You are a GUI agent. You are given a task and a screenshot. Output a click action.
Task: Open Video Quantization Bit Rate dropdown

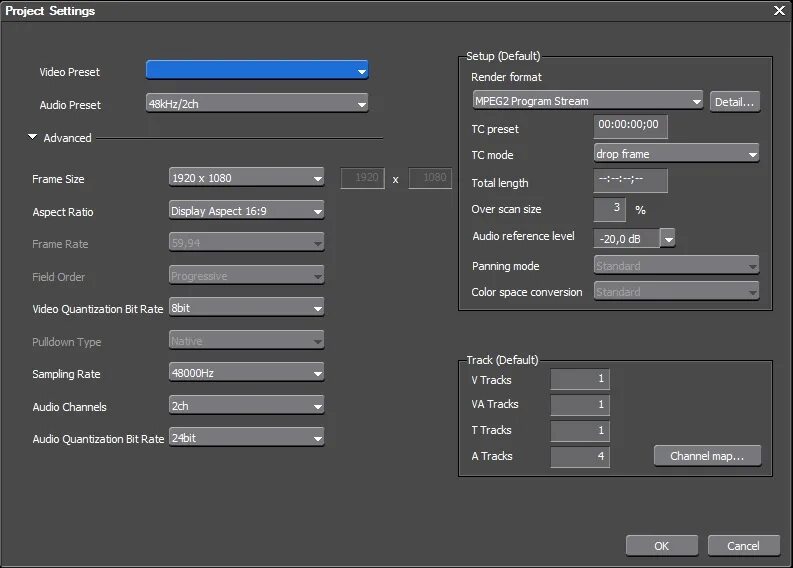[246, 308]
